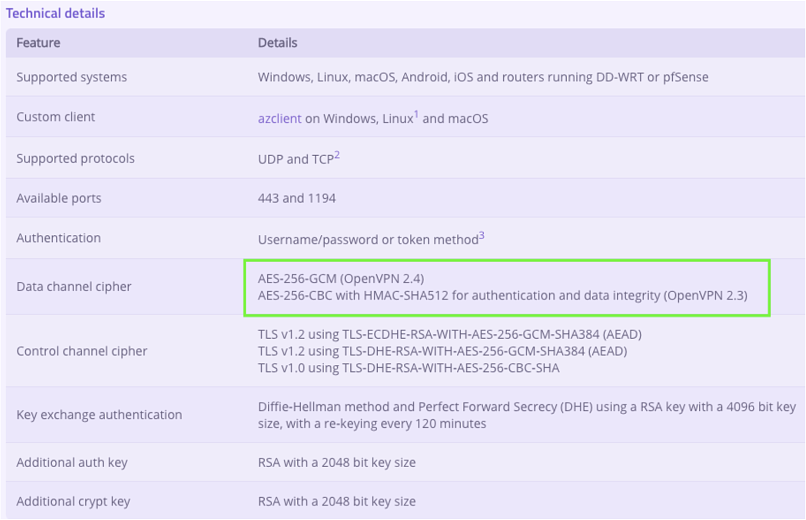
Task: Click the 443 and 1194 ports text
Action: pyautogui.click(x=296, y=198)
